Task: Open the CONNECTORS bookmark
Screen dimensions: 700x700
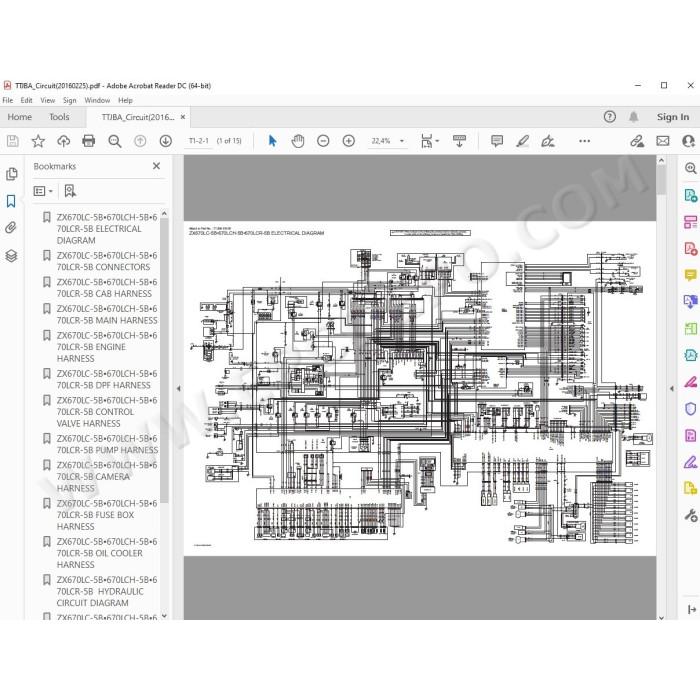Action: click(x=107, y=261)
